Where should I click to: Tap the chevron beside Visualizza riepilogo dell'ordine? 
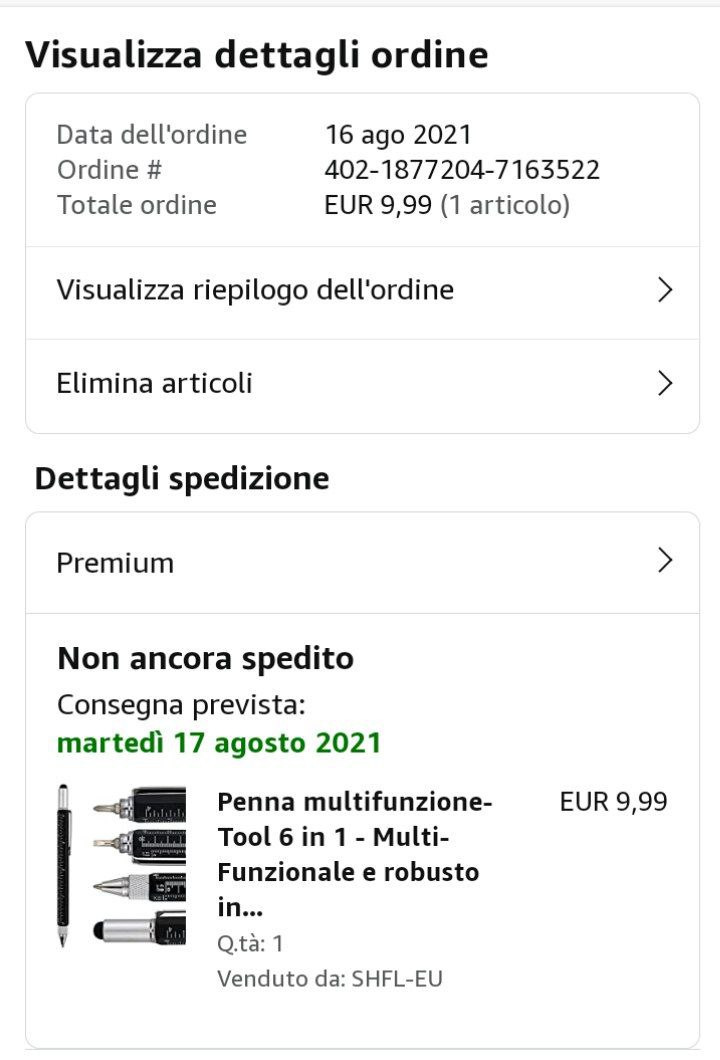point(665,290)
